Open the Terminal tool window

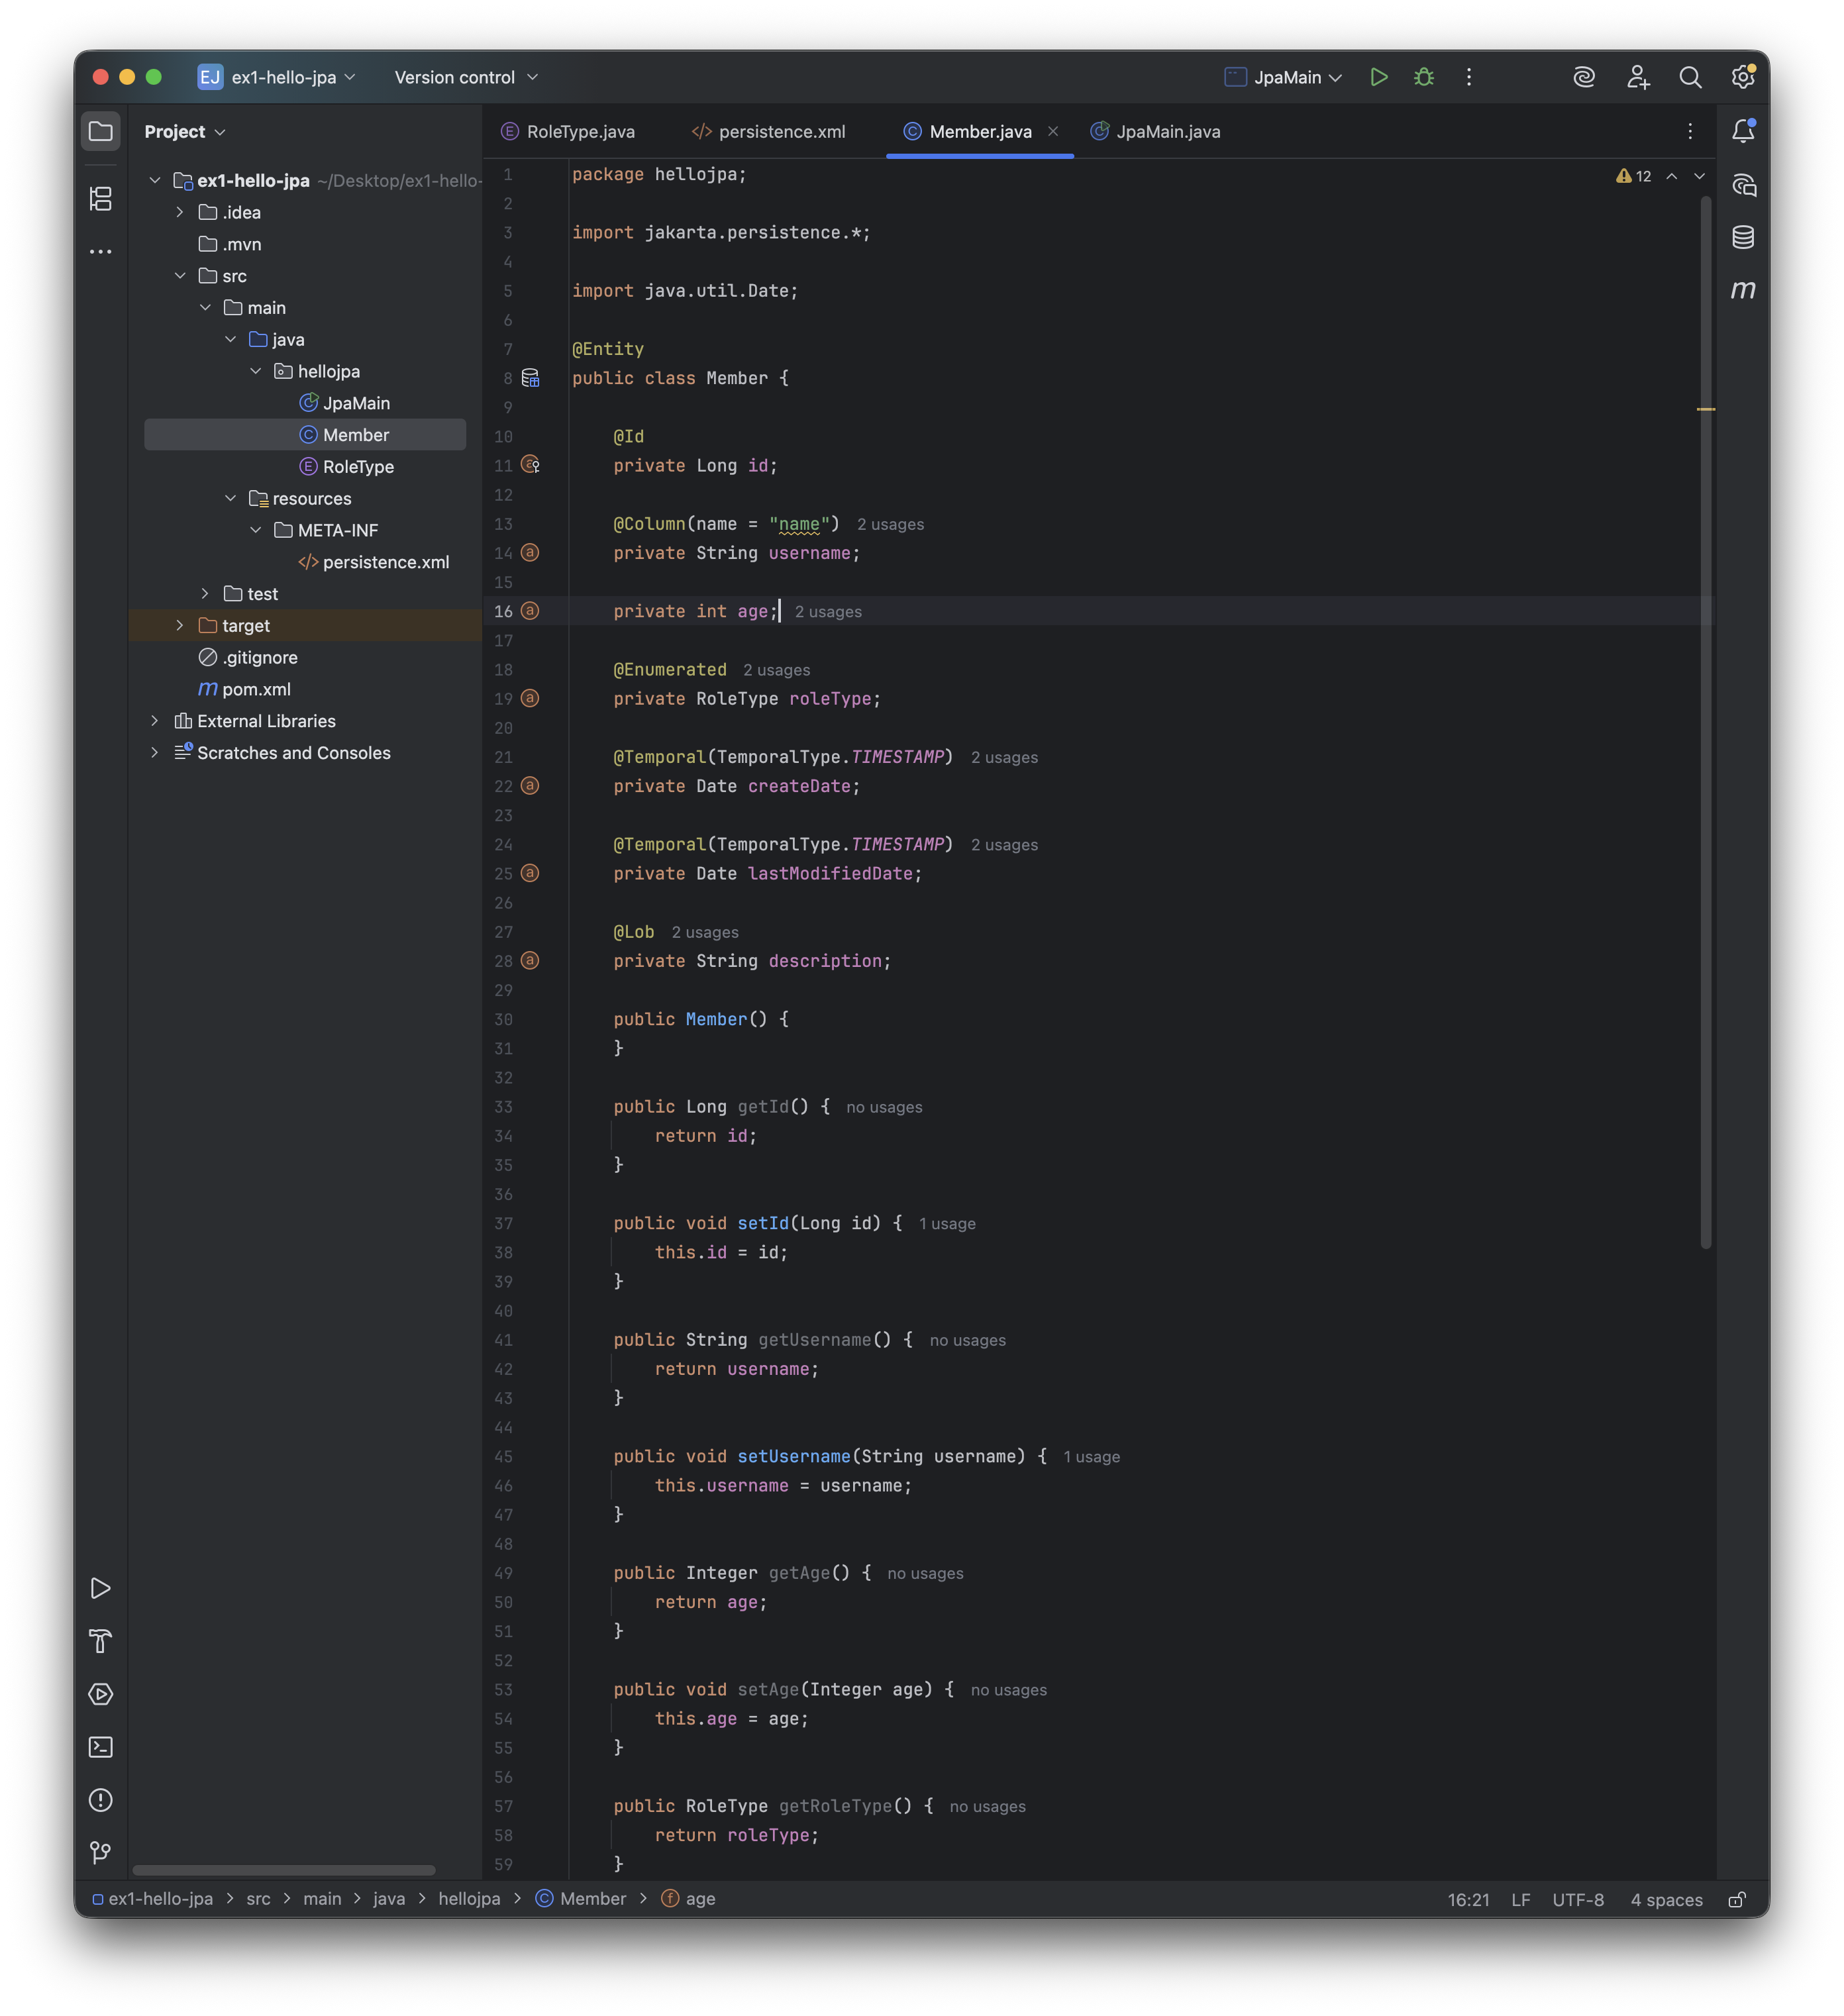[101, 1747]
